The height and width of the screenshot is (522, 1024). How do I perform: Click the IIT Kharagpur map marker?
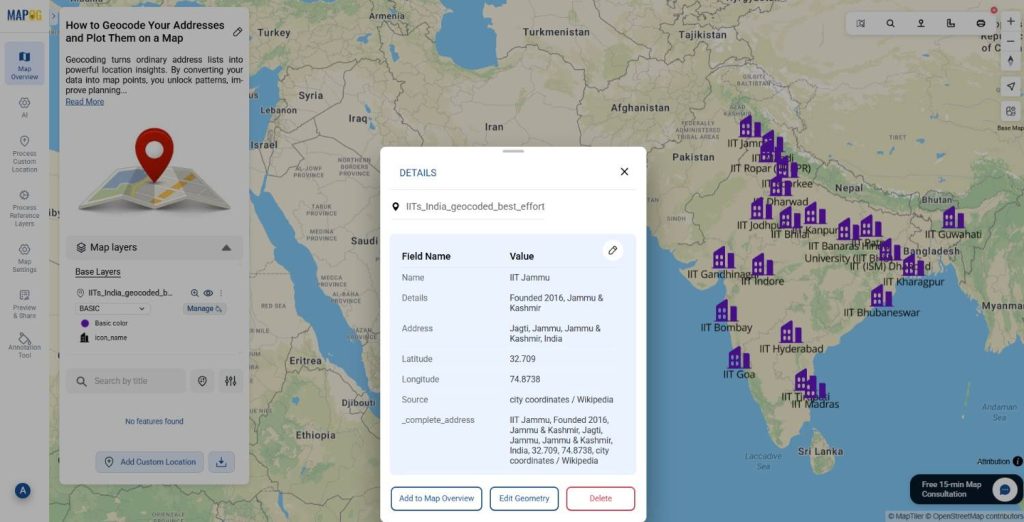[x=913, y=265]
